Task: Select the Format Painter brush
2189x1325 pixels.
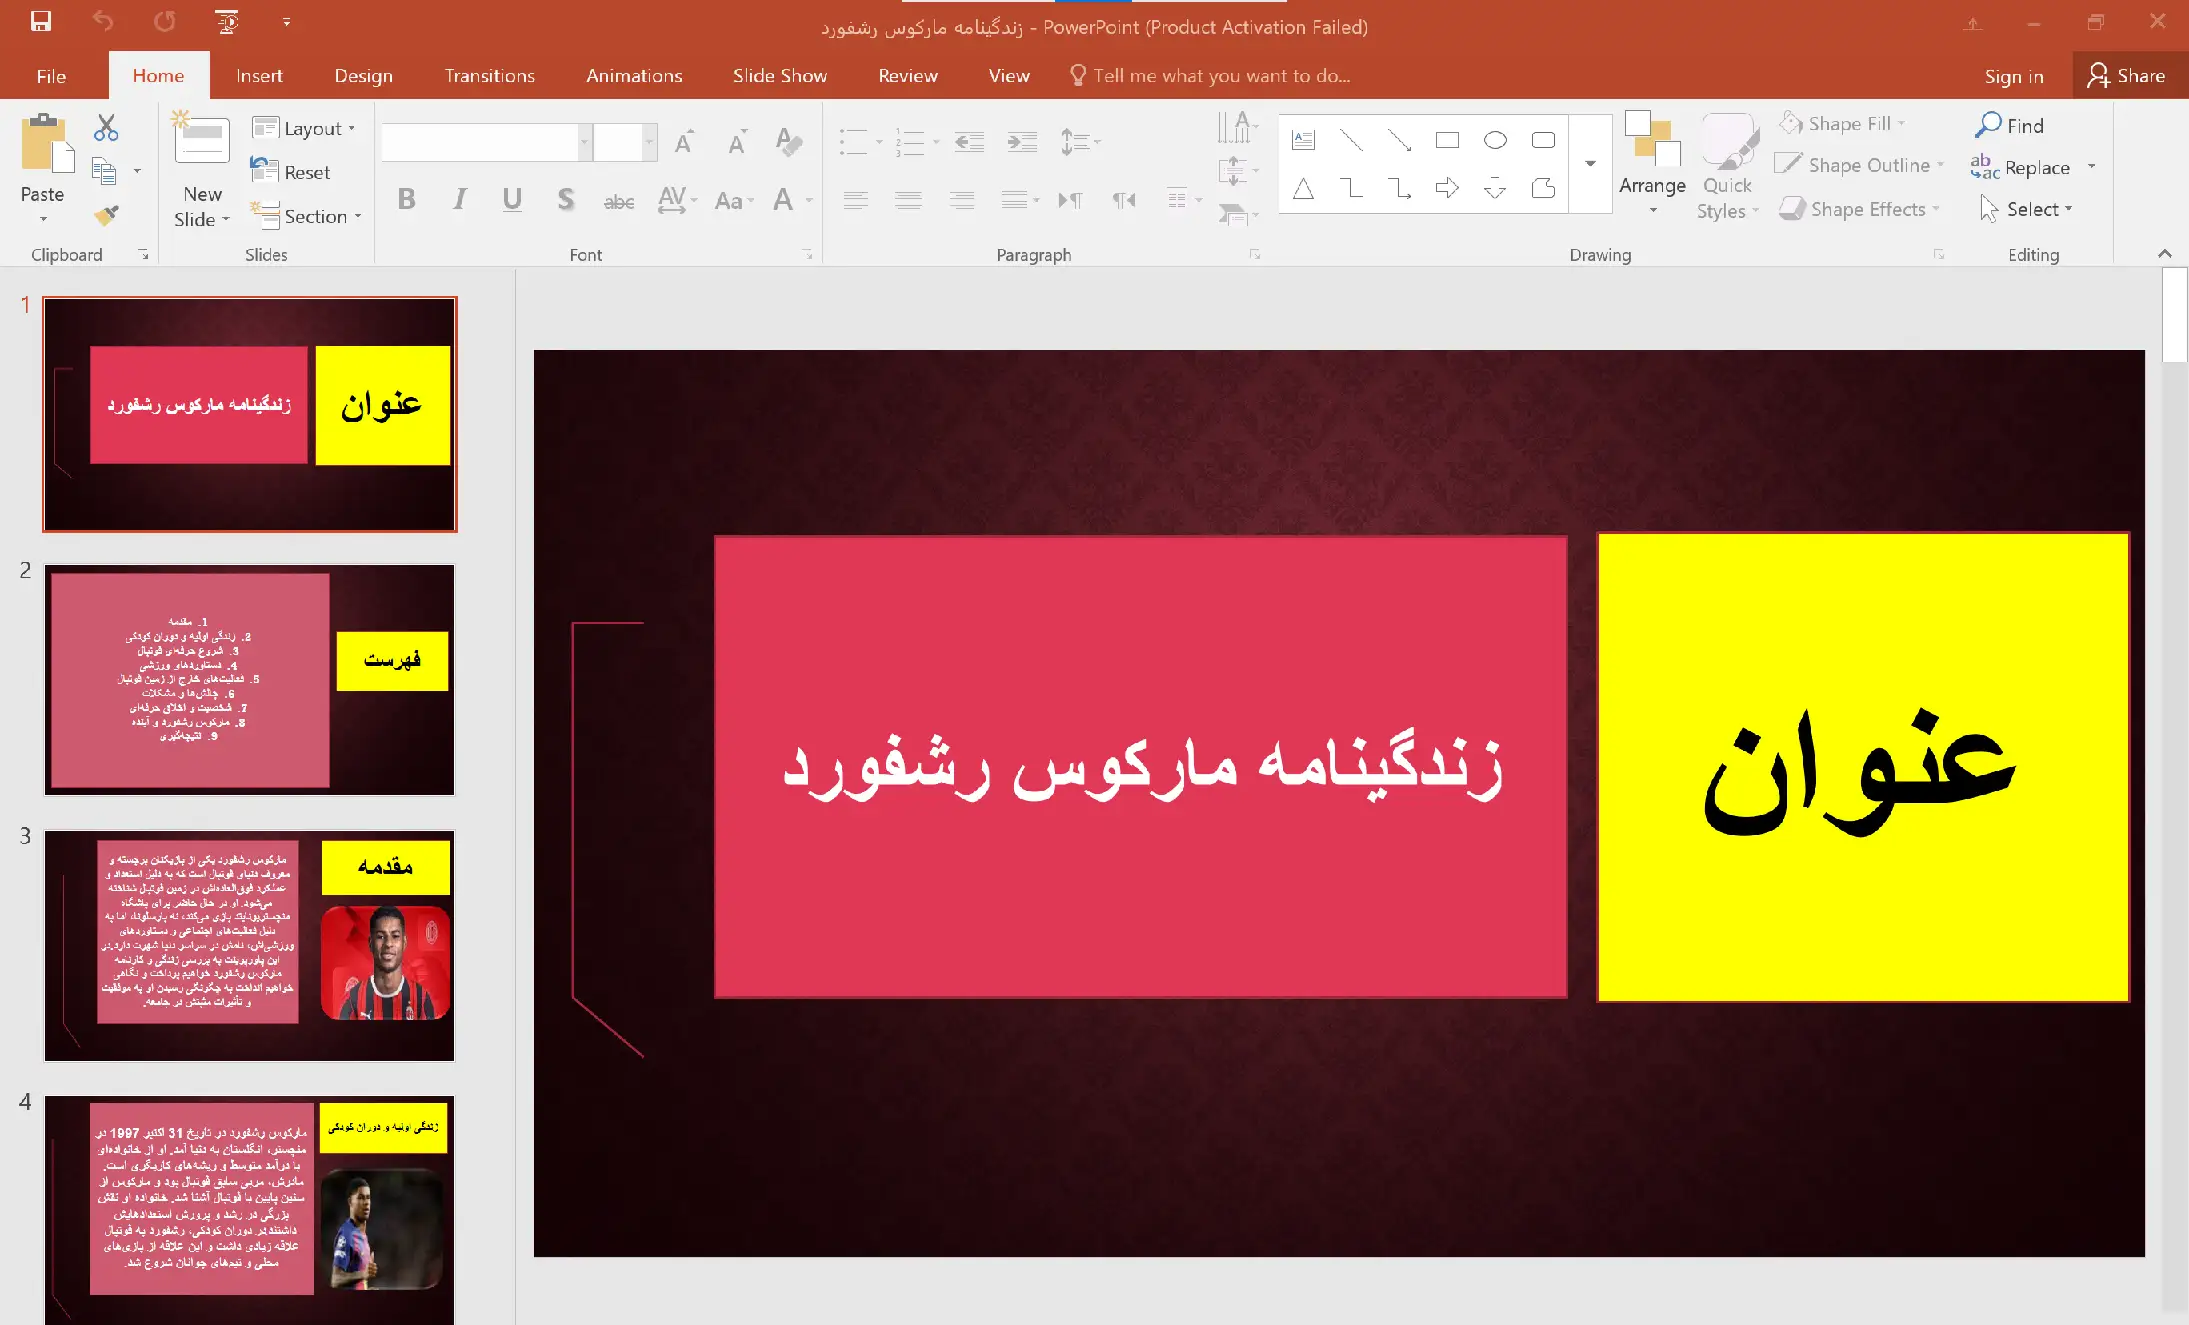Action: (x=106, y=214)
